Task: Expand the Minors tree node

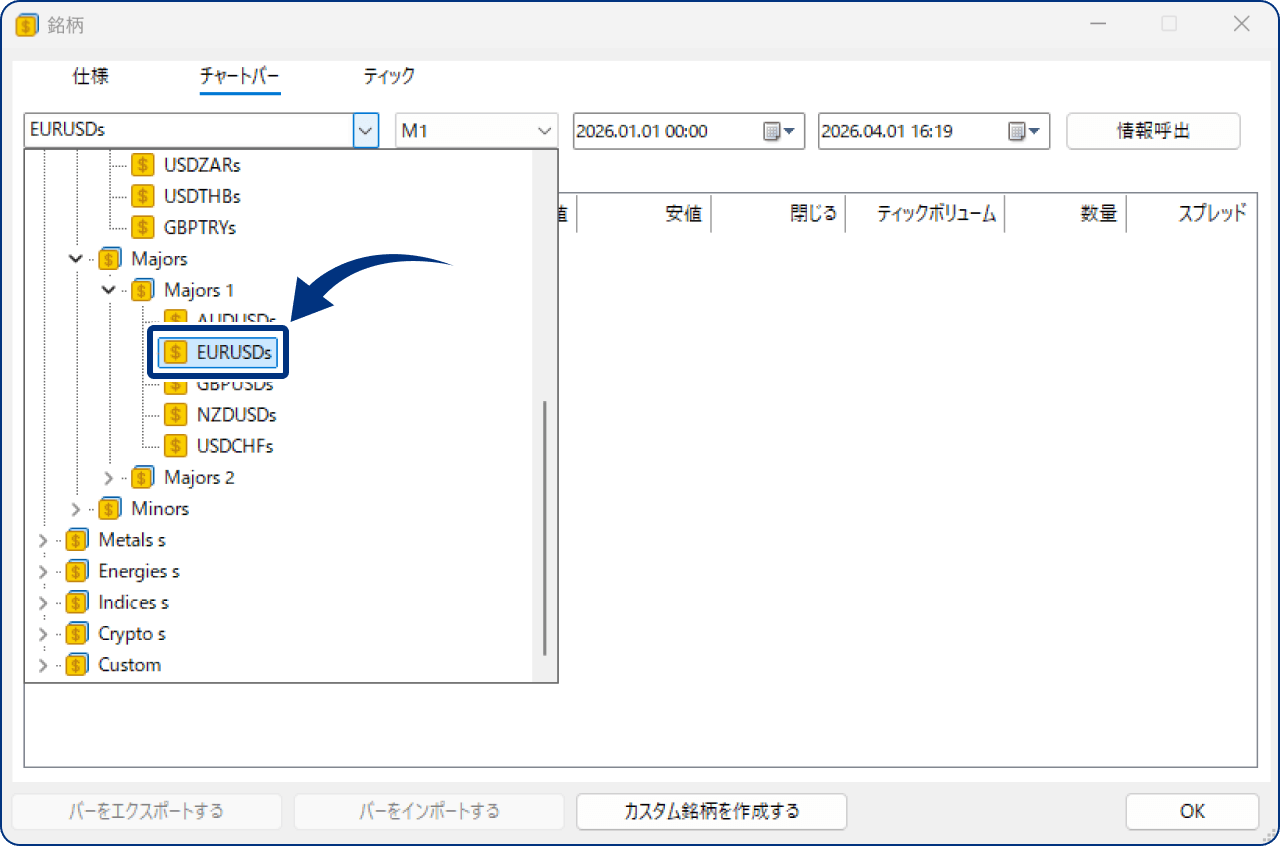Action: click(x=76, y=508)
